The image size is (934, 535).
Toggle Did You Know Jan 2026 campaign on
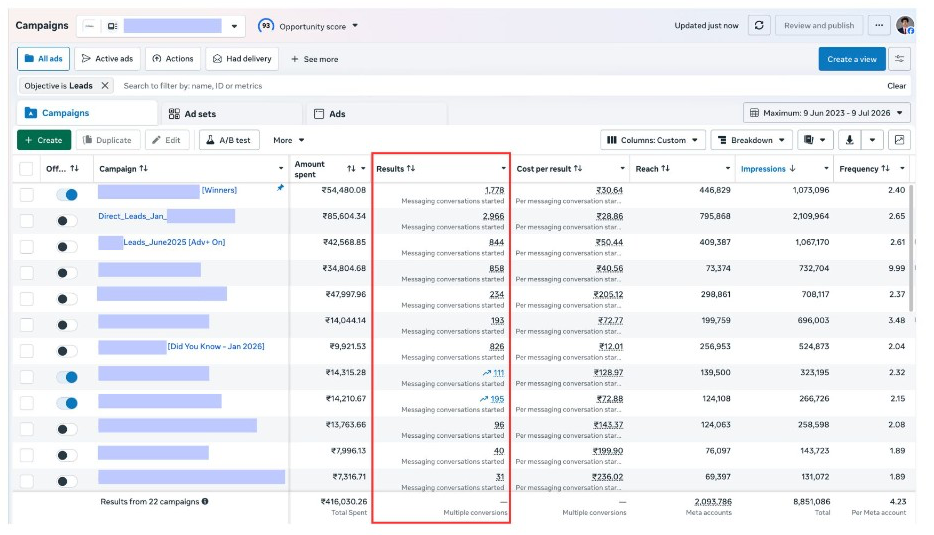(x=67, y=351)
